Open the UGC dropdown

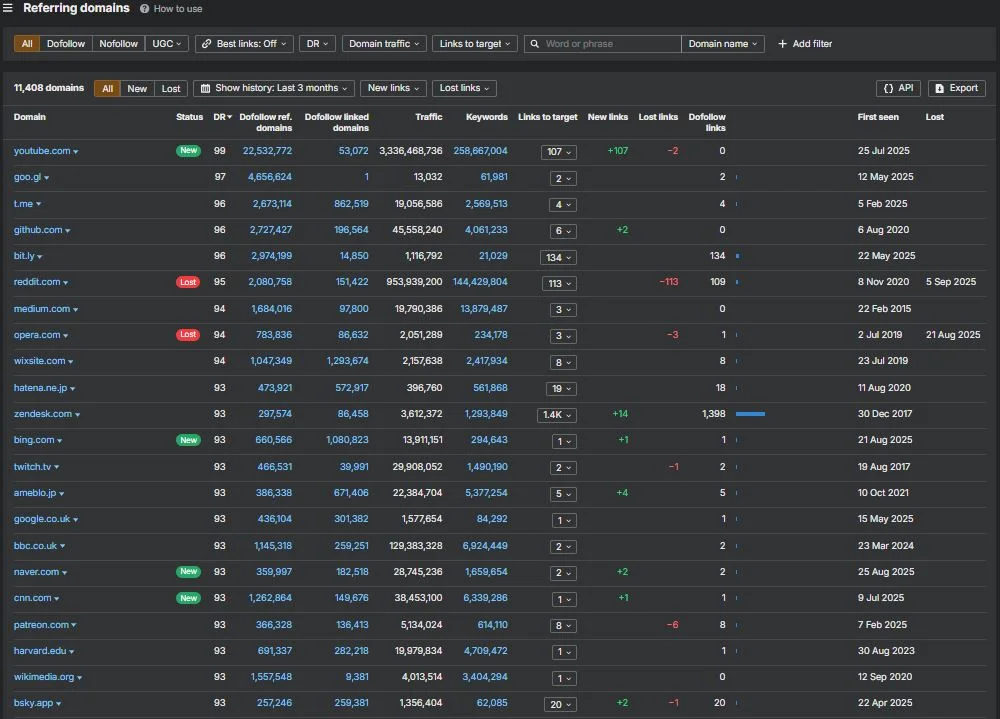[166, 43]
